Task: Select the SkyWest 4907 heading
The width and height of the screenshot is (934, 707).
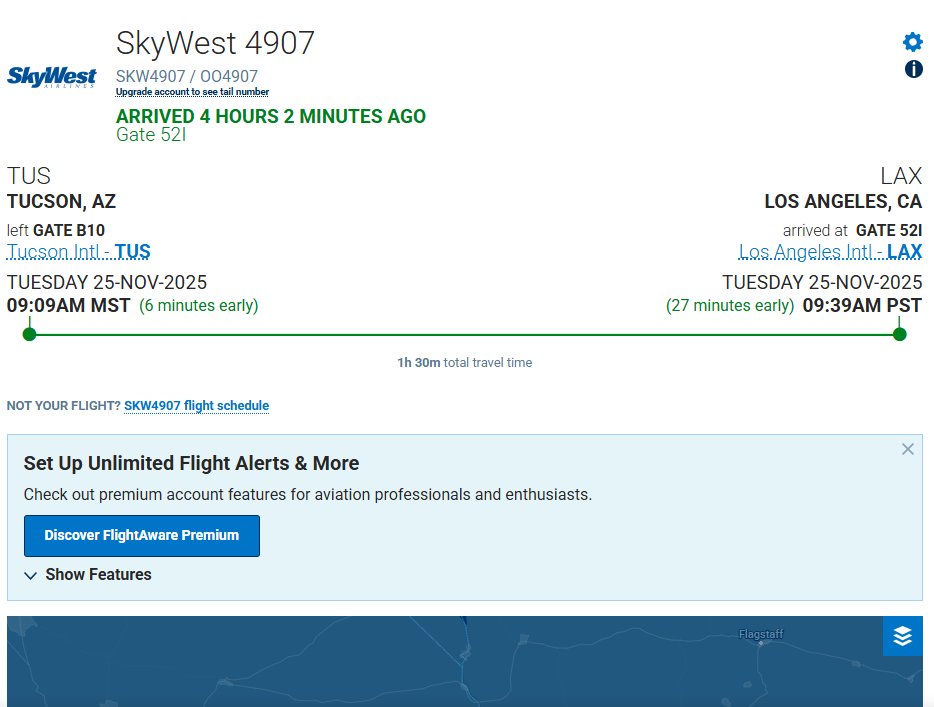Action: tap(215, 43)
